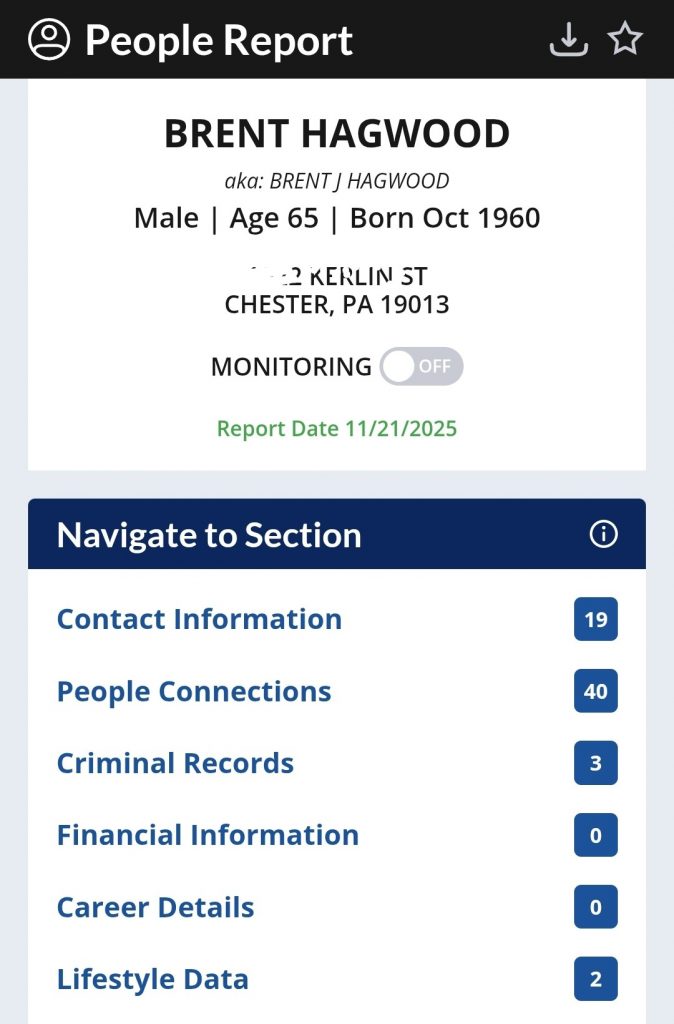Click the profile icon beside People Report

(49, 40)
